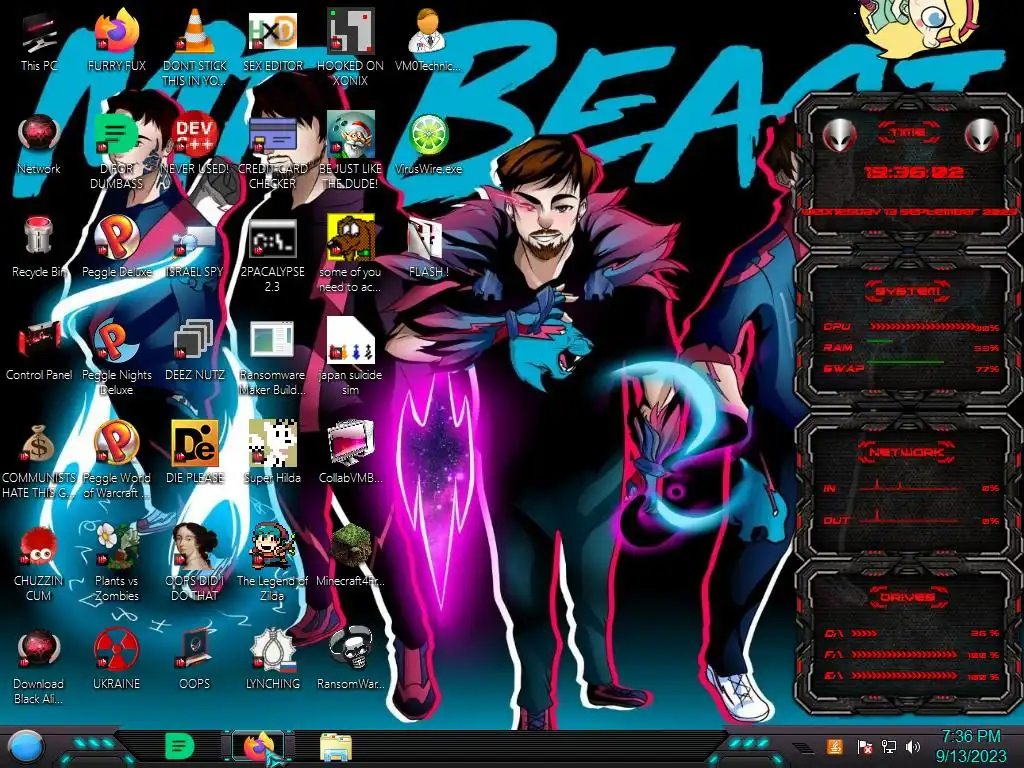Select the ISRAEL SPY shortcut
The width and height of the screenshot is (1024, 768).
click(195, 240)
